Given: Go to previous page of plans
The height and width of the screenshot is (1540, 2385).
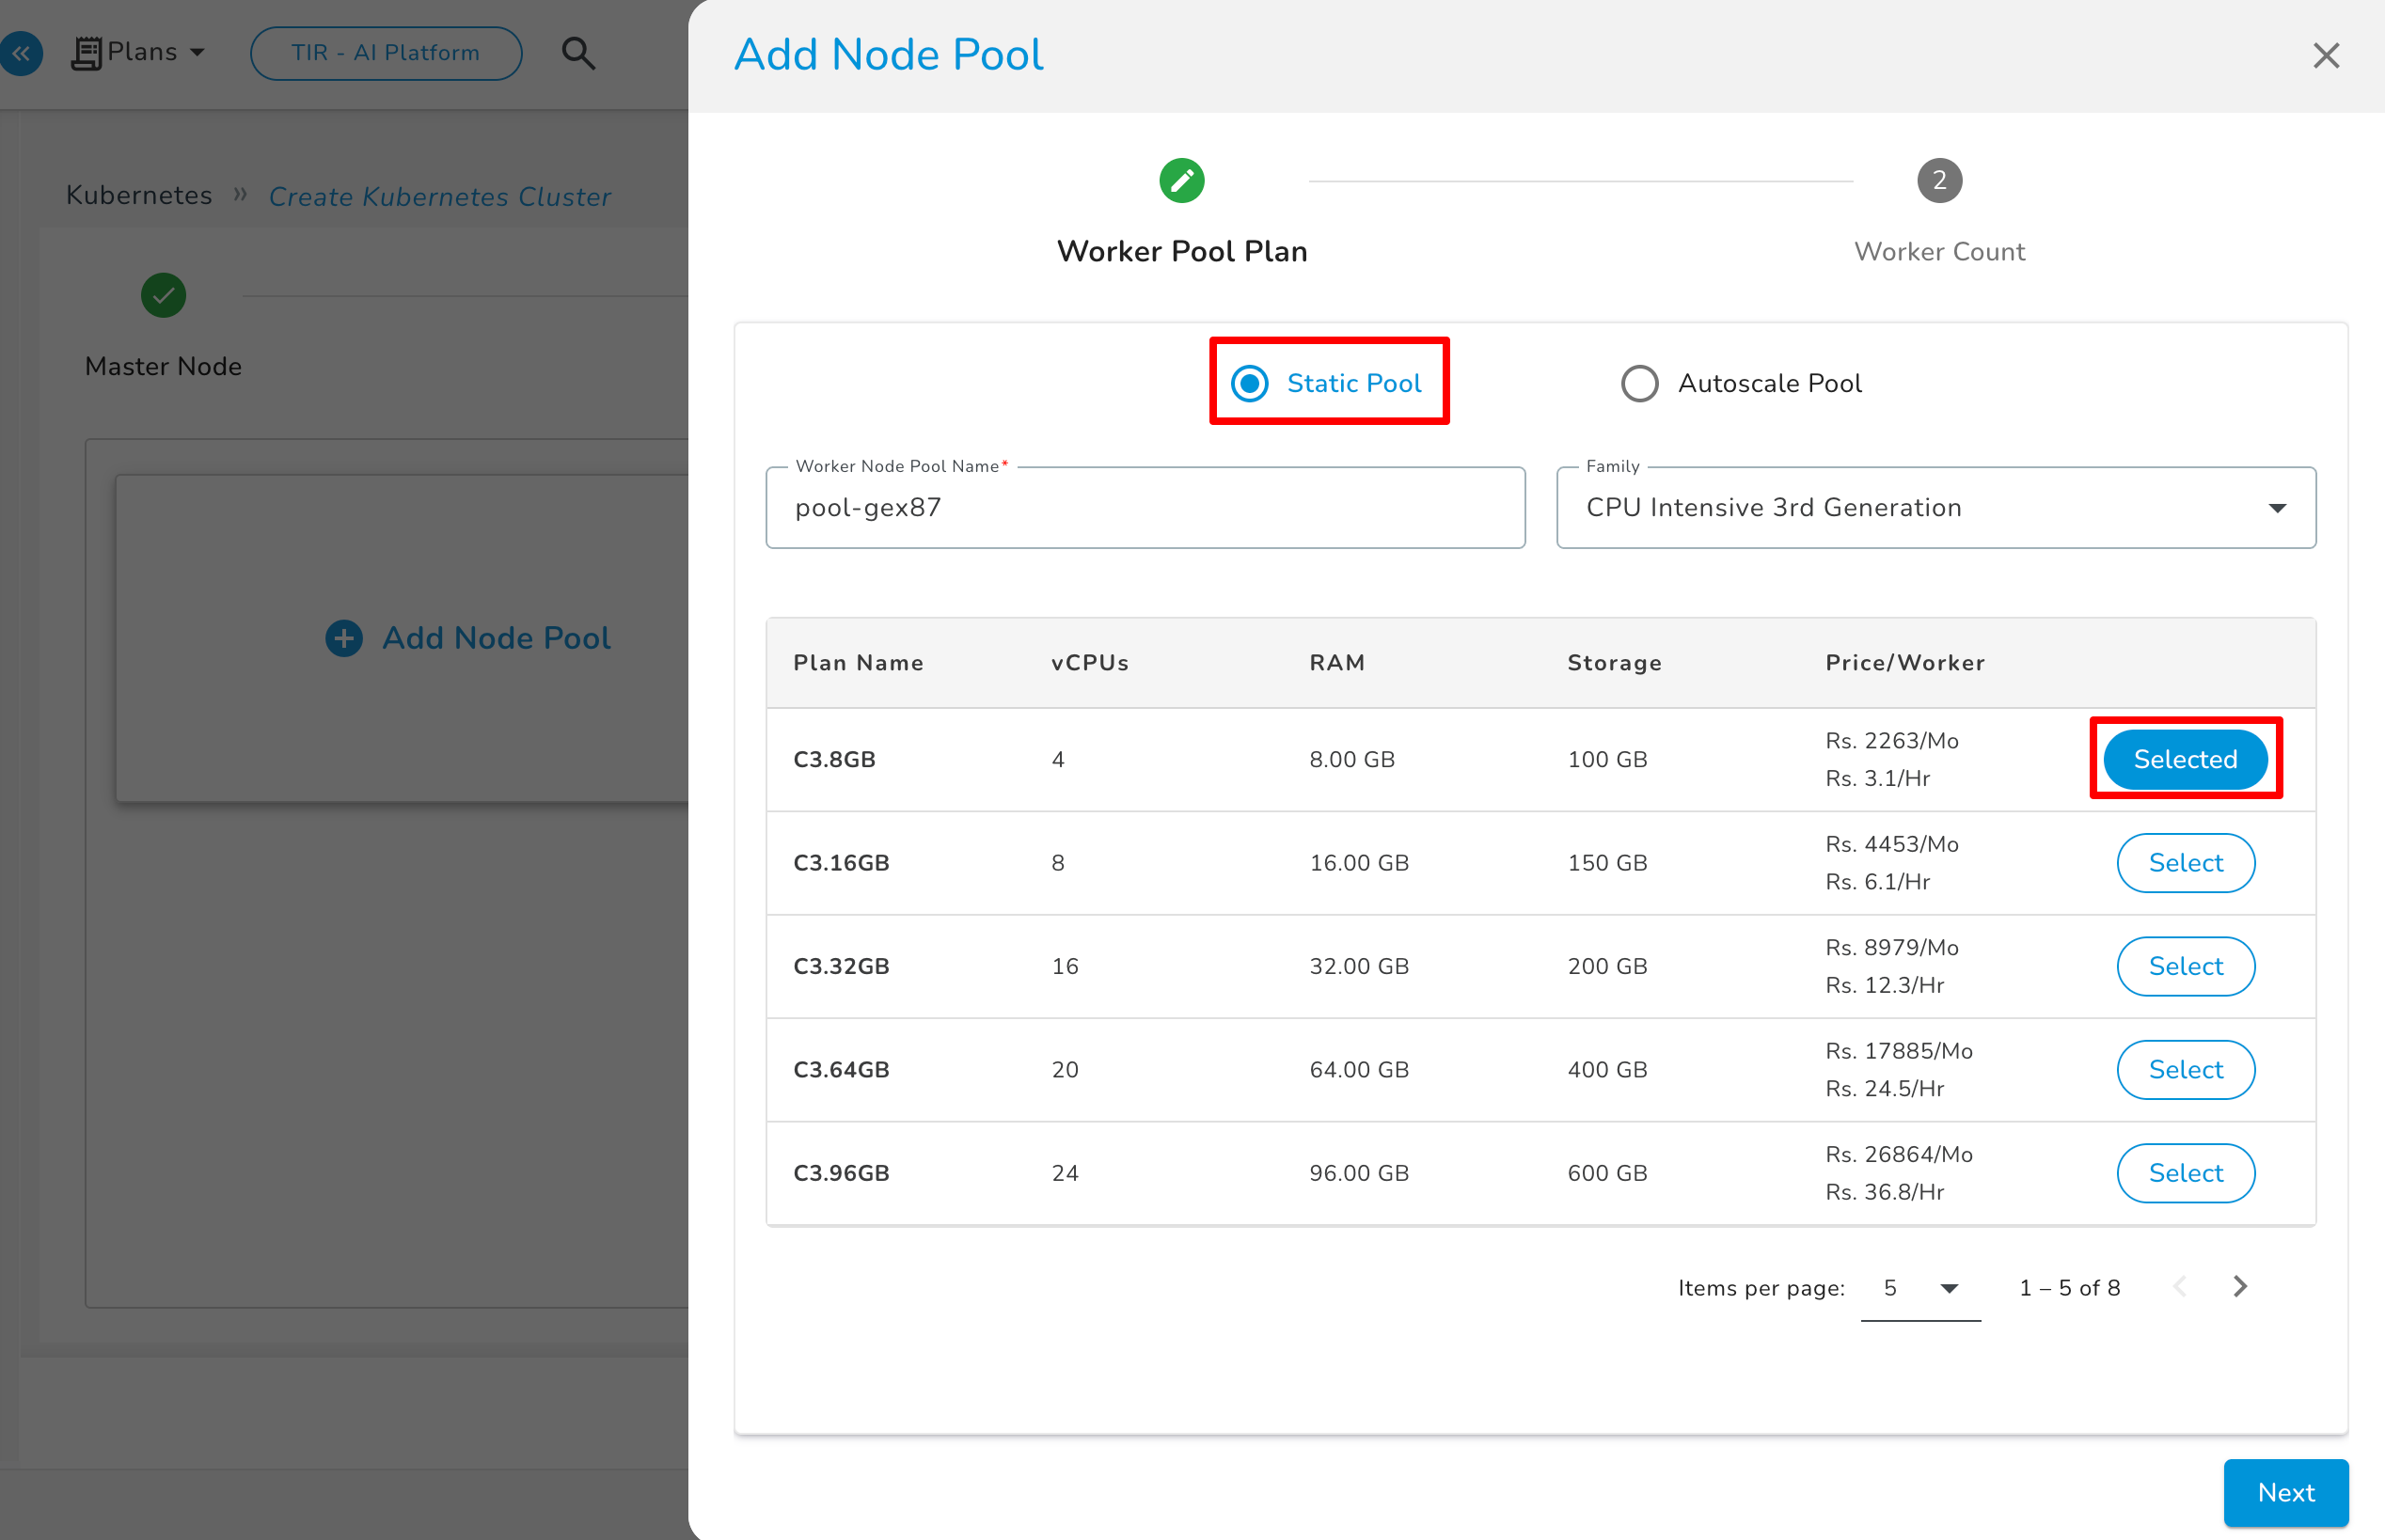Looking at the screenshot, I should [x=2180, y=1286].
